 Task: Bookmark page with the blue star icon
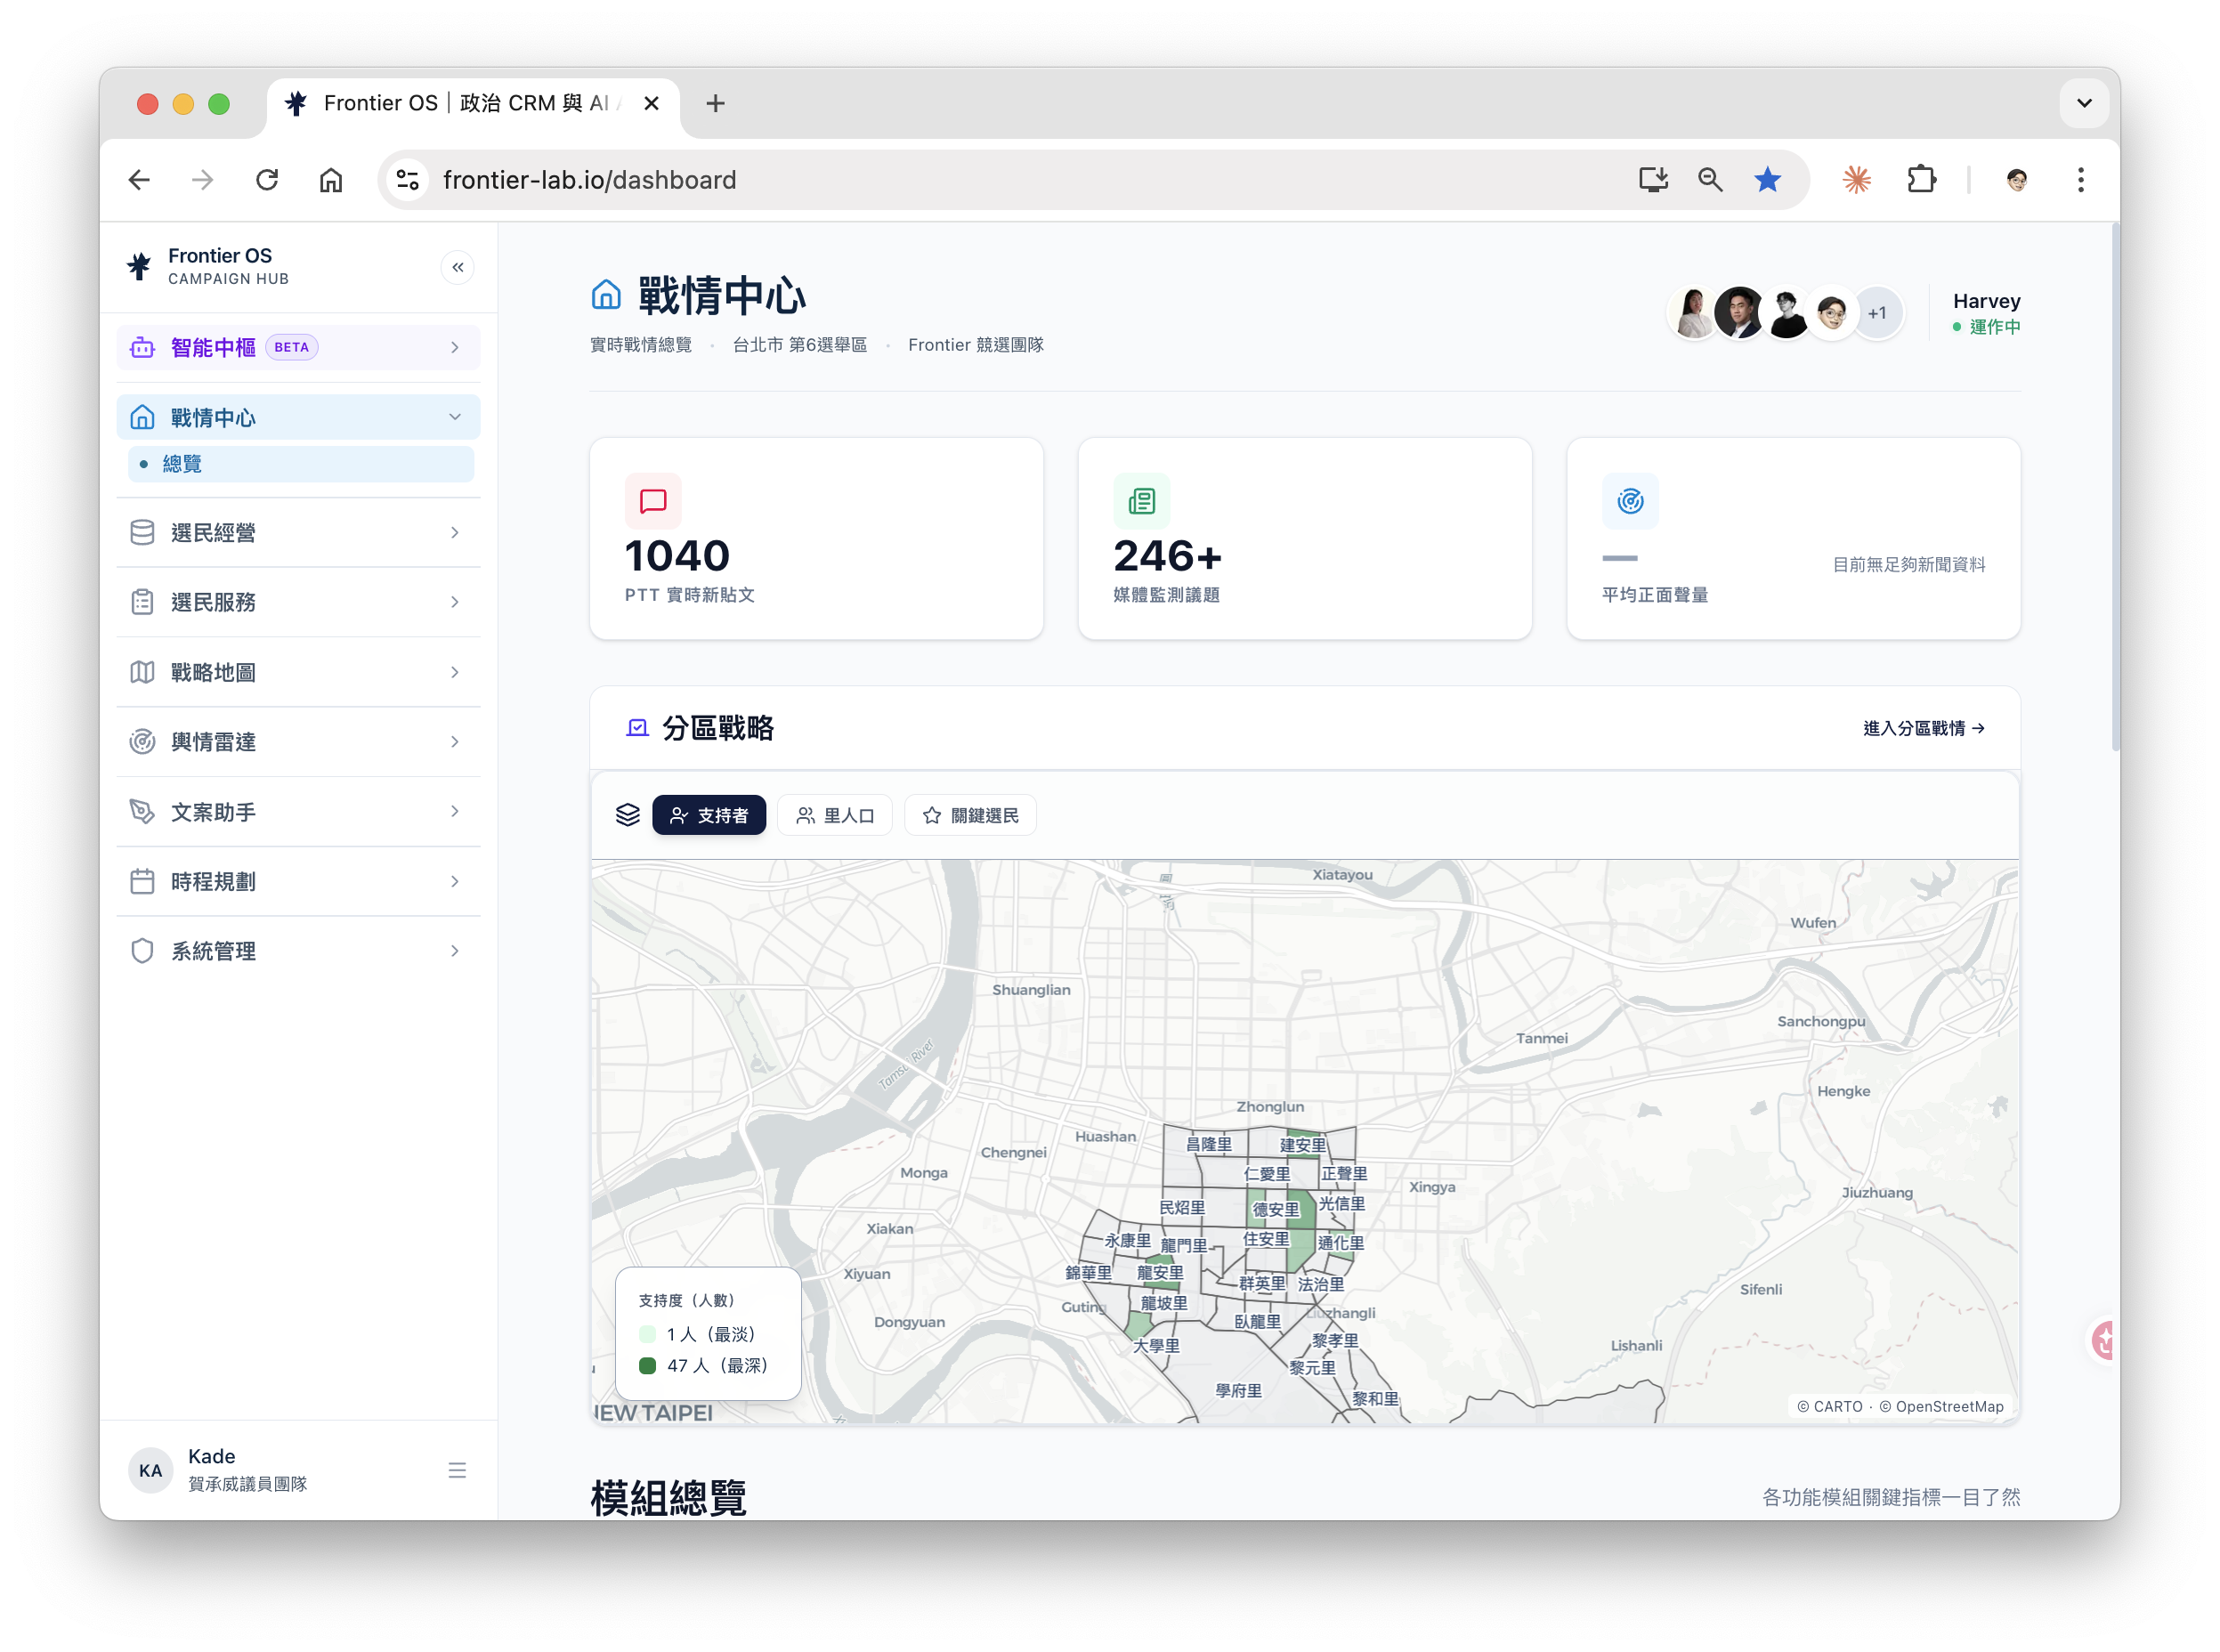click(x=1767, y=180)
